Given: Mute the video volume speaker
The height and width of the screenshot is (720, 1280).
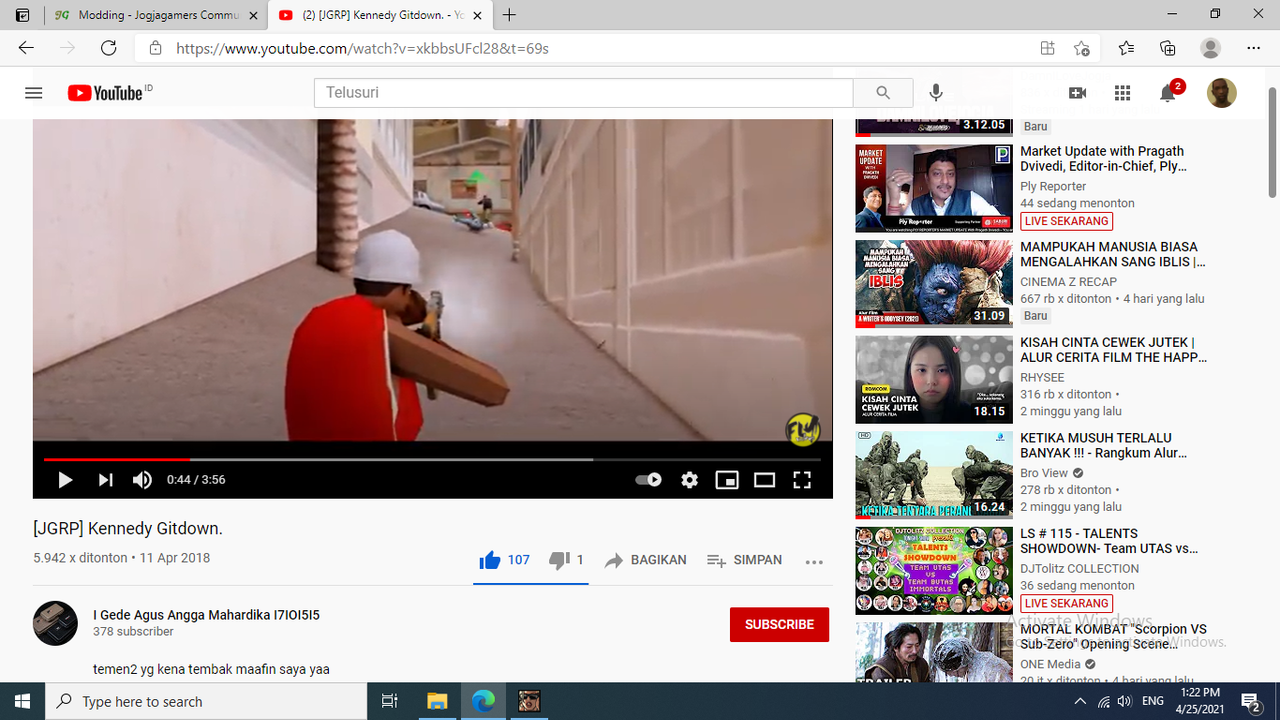Looking at the screenshot, I should click(143, 480).
